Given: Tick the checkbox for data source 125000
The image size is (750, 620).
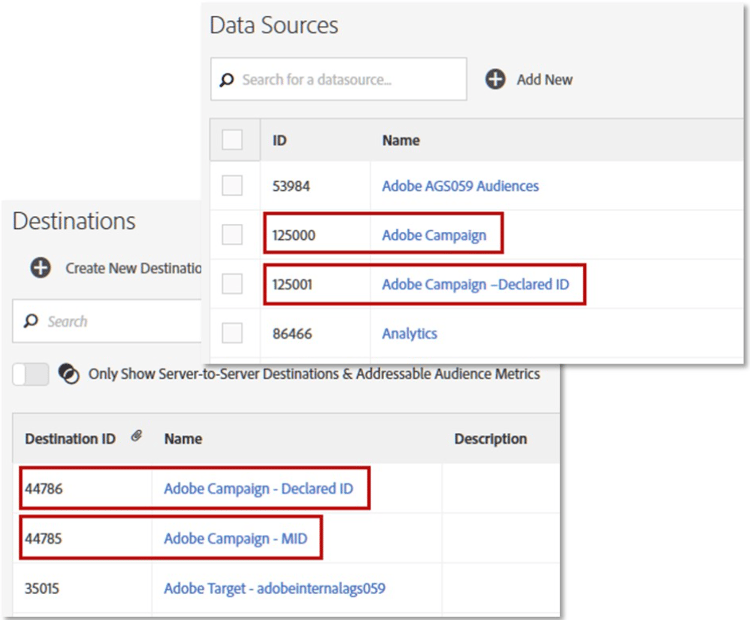Looking at the screenshot, I should pyautogui.click(x=232, y=235).
